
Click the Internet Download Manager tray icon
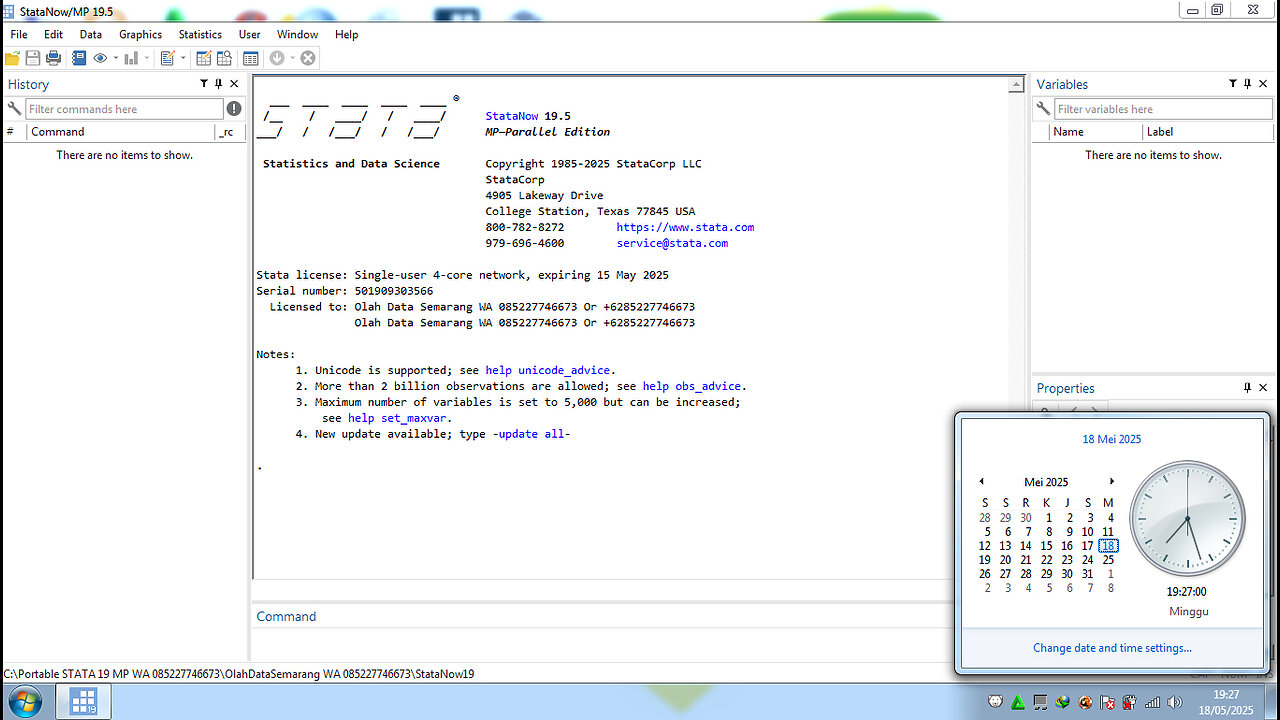(1063, 702)
